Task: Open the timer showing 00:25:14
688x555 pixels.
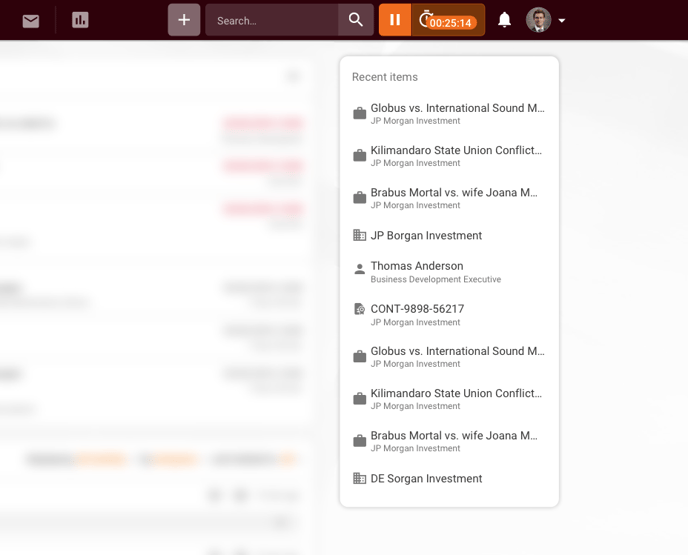Action: click(448, 20)
